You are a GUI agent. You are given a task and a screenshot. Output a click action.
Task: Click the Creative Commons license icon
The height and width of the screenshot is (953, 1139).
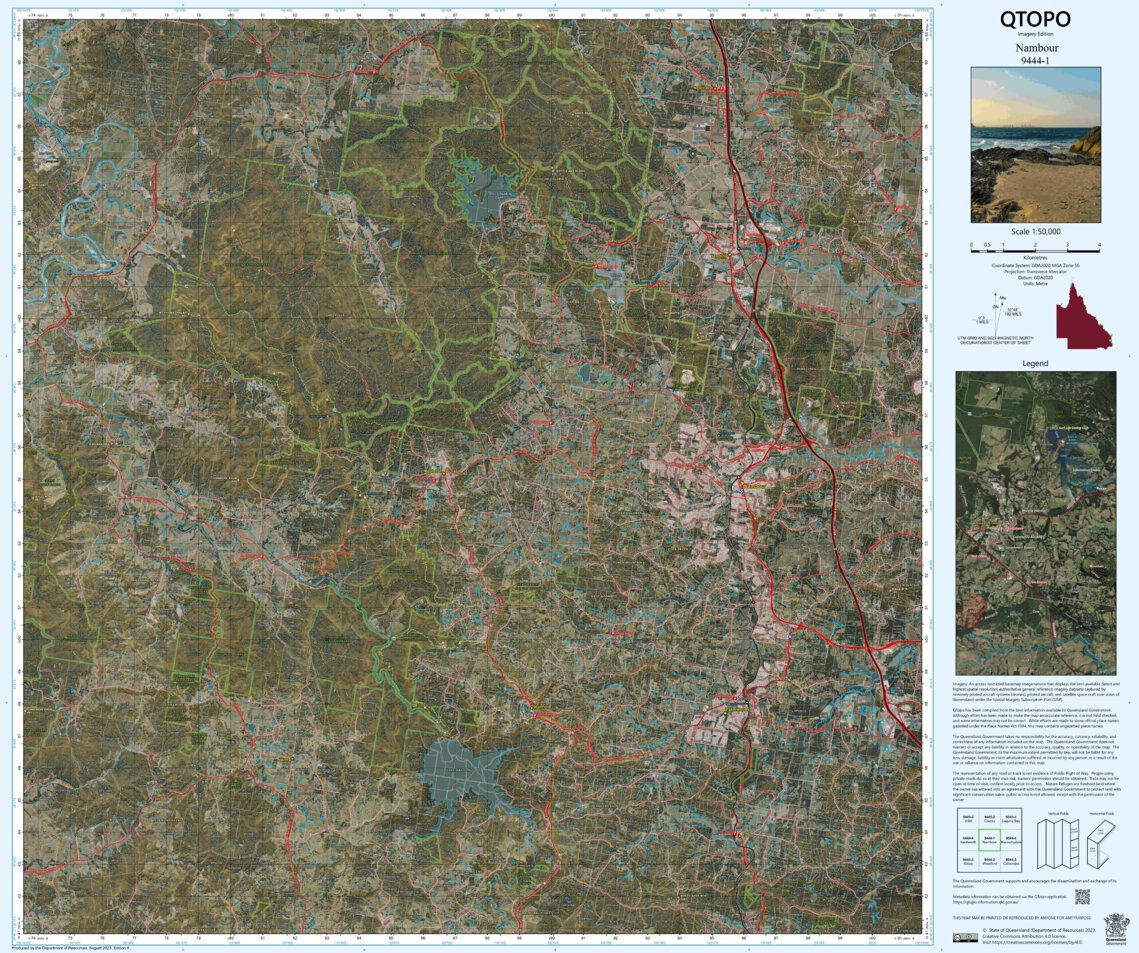pyautogui.click(x=966, y=938)
